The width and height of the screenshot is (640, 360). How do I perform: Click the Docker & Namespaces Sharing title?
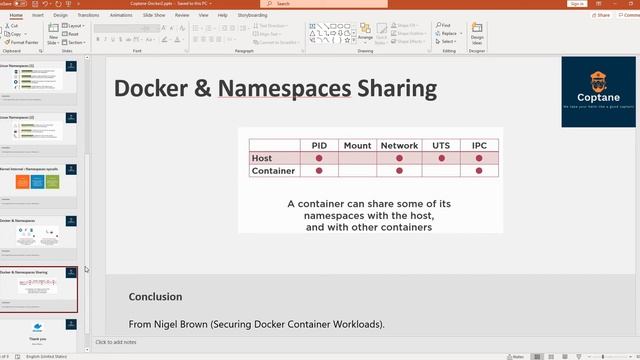click(275, 89)
